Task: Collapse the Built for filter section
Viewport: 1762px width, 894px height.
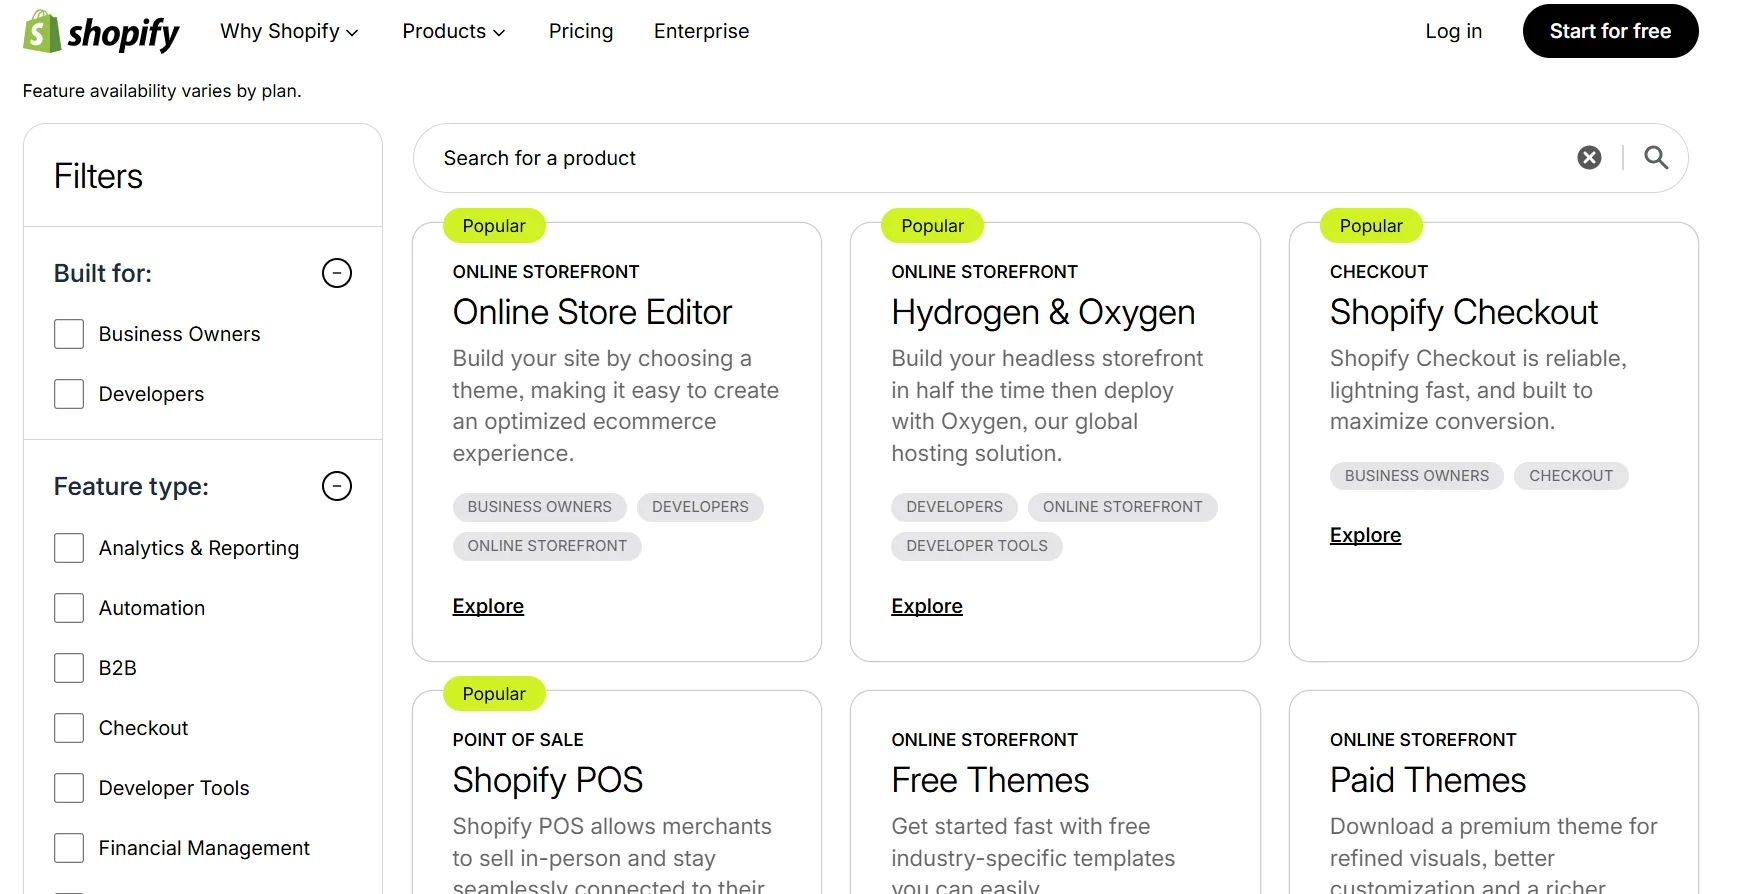Action: point(337,273)
